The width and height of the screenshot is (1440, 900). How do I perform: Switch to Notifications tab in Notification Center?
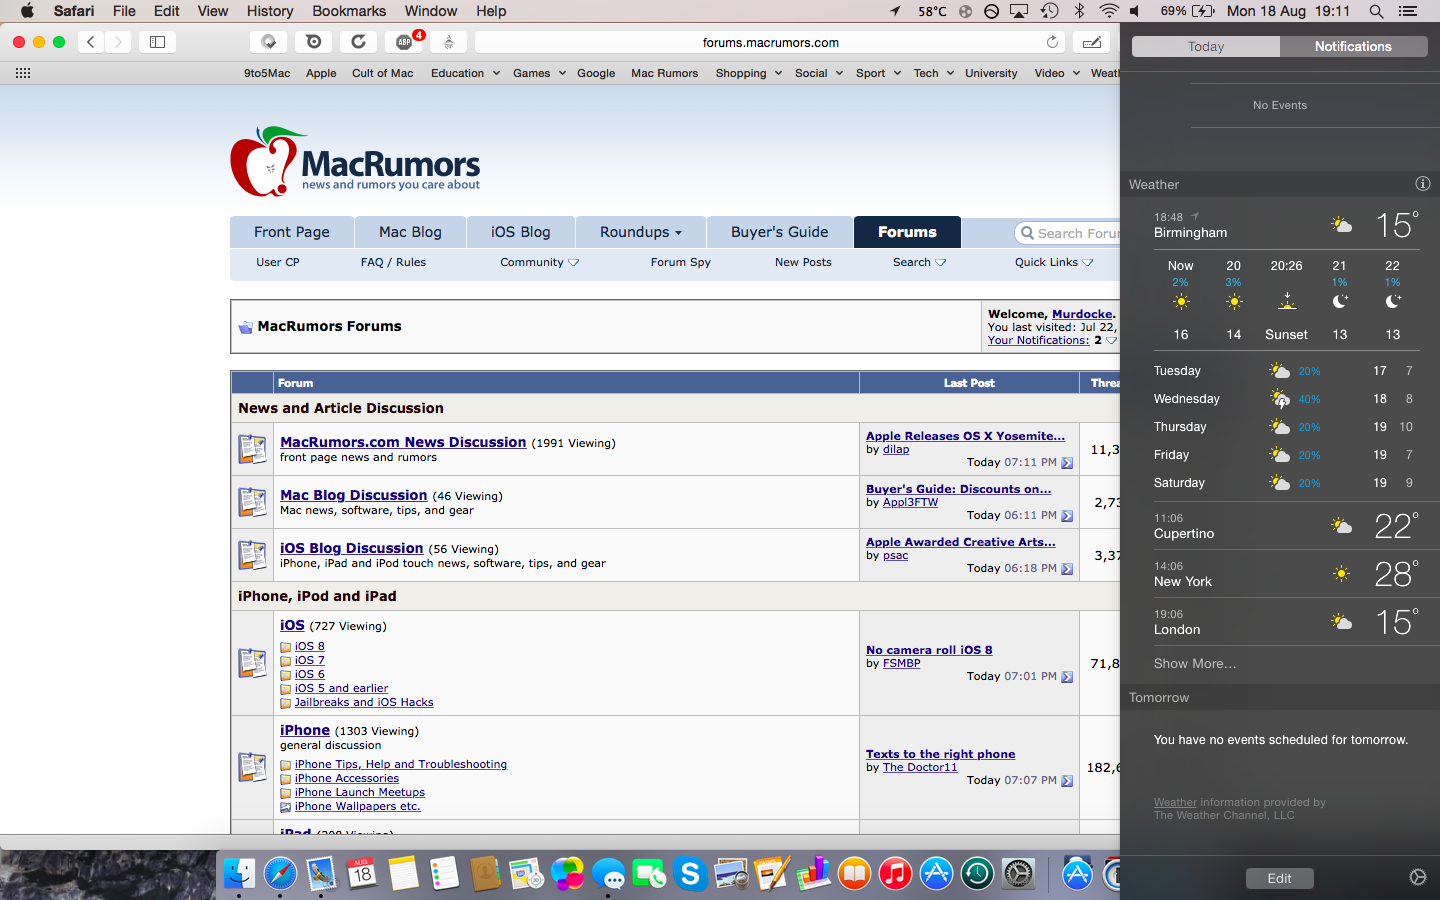coord(1353,47)
